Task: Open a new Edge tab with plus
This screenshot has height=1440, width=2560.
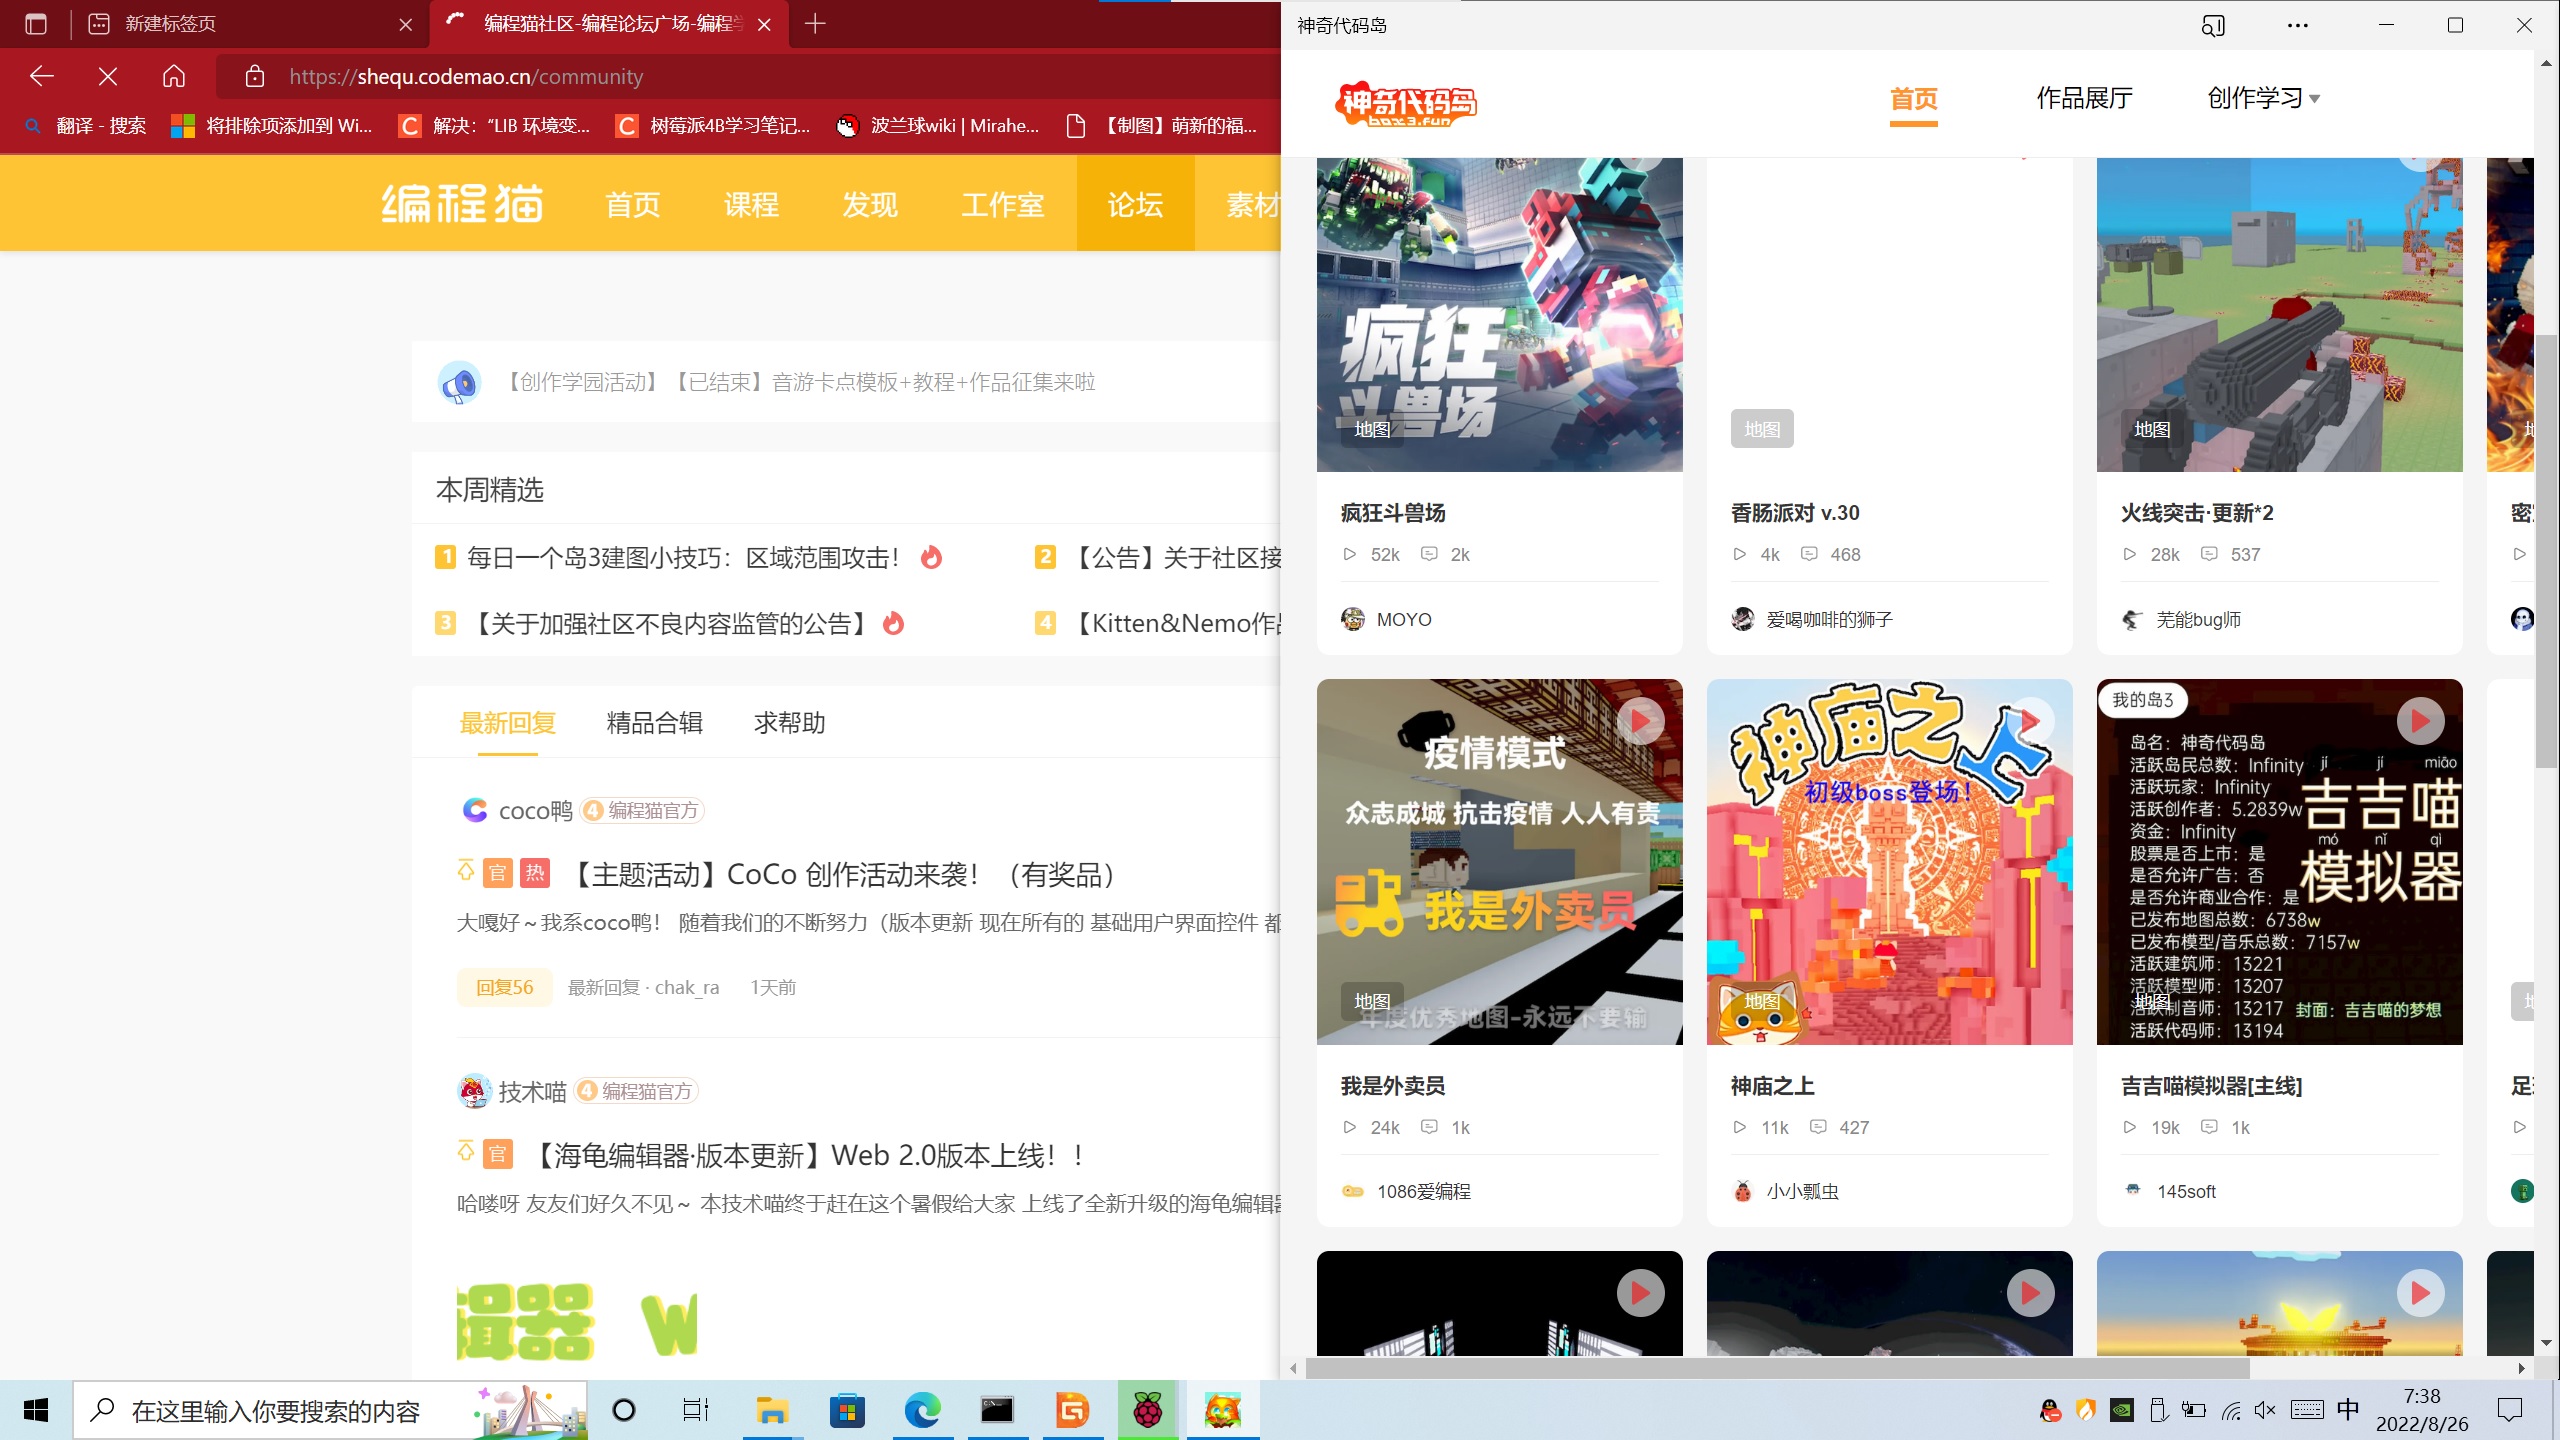Action: [815, 24]
